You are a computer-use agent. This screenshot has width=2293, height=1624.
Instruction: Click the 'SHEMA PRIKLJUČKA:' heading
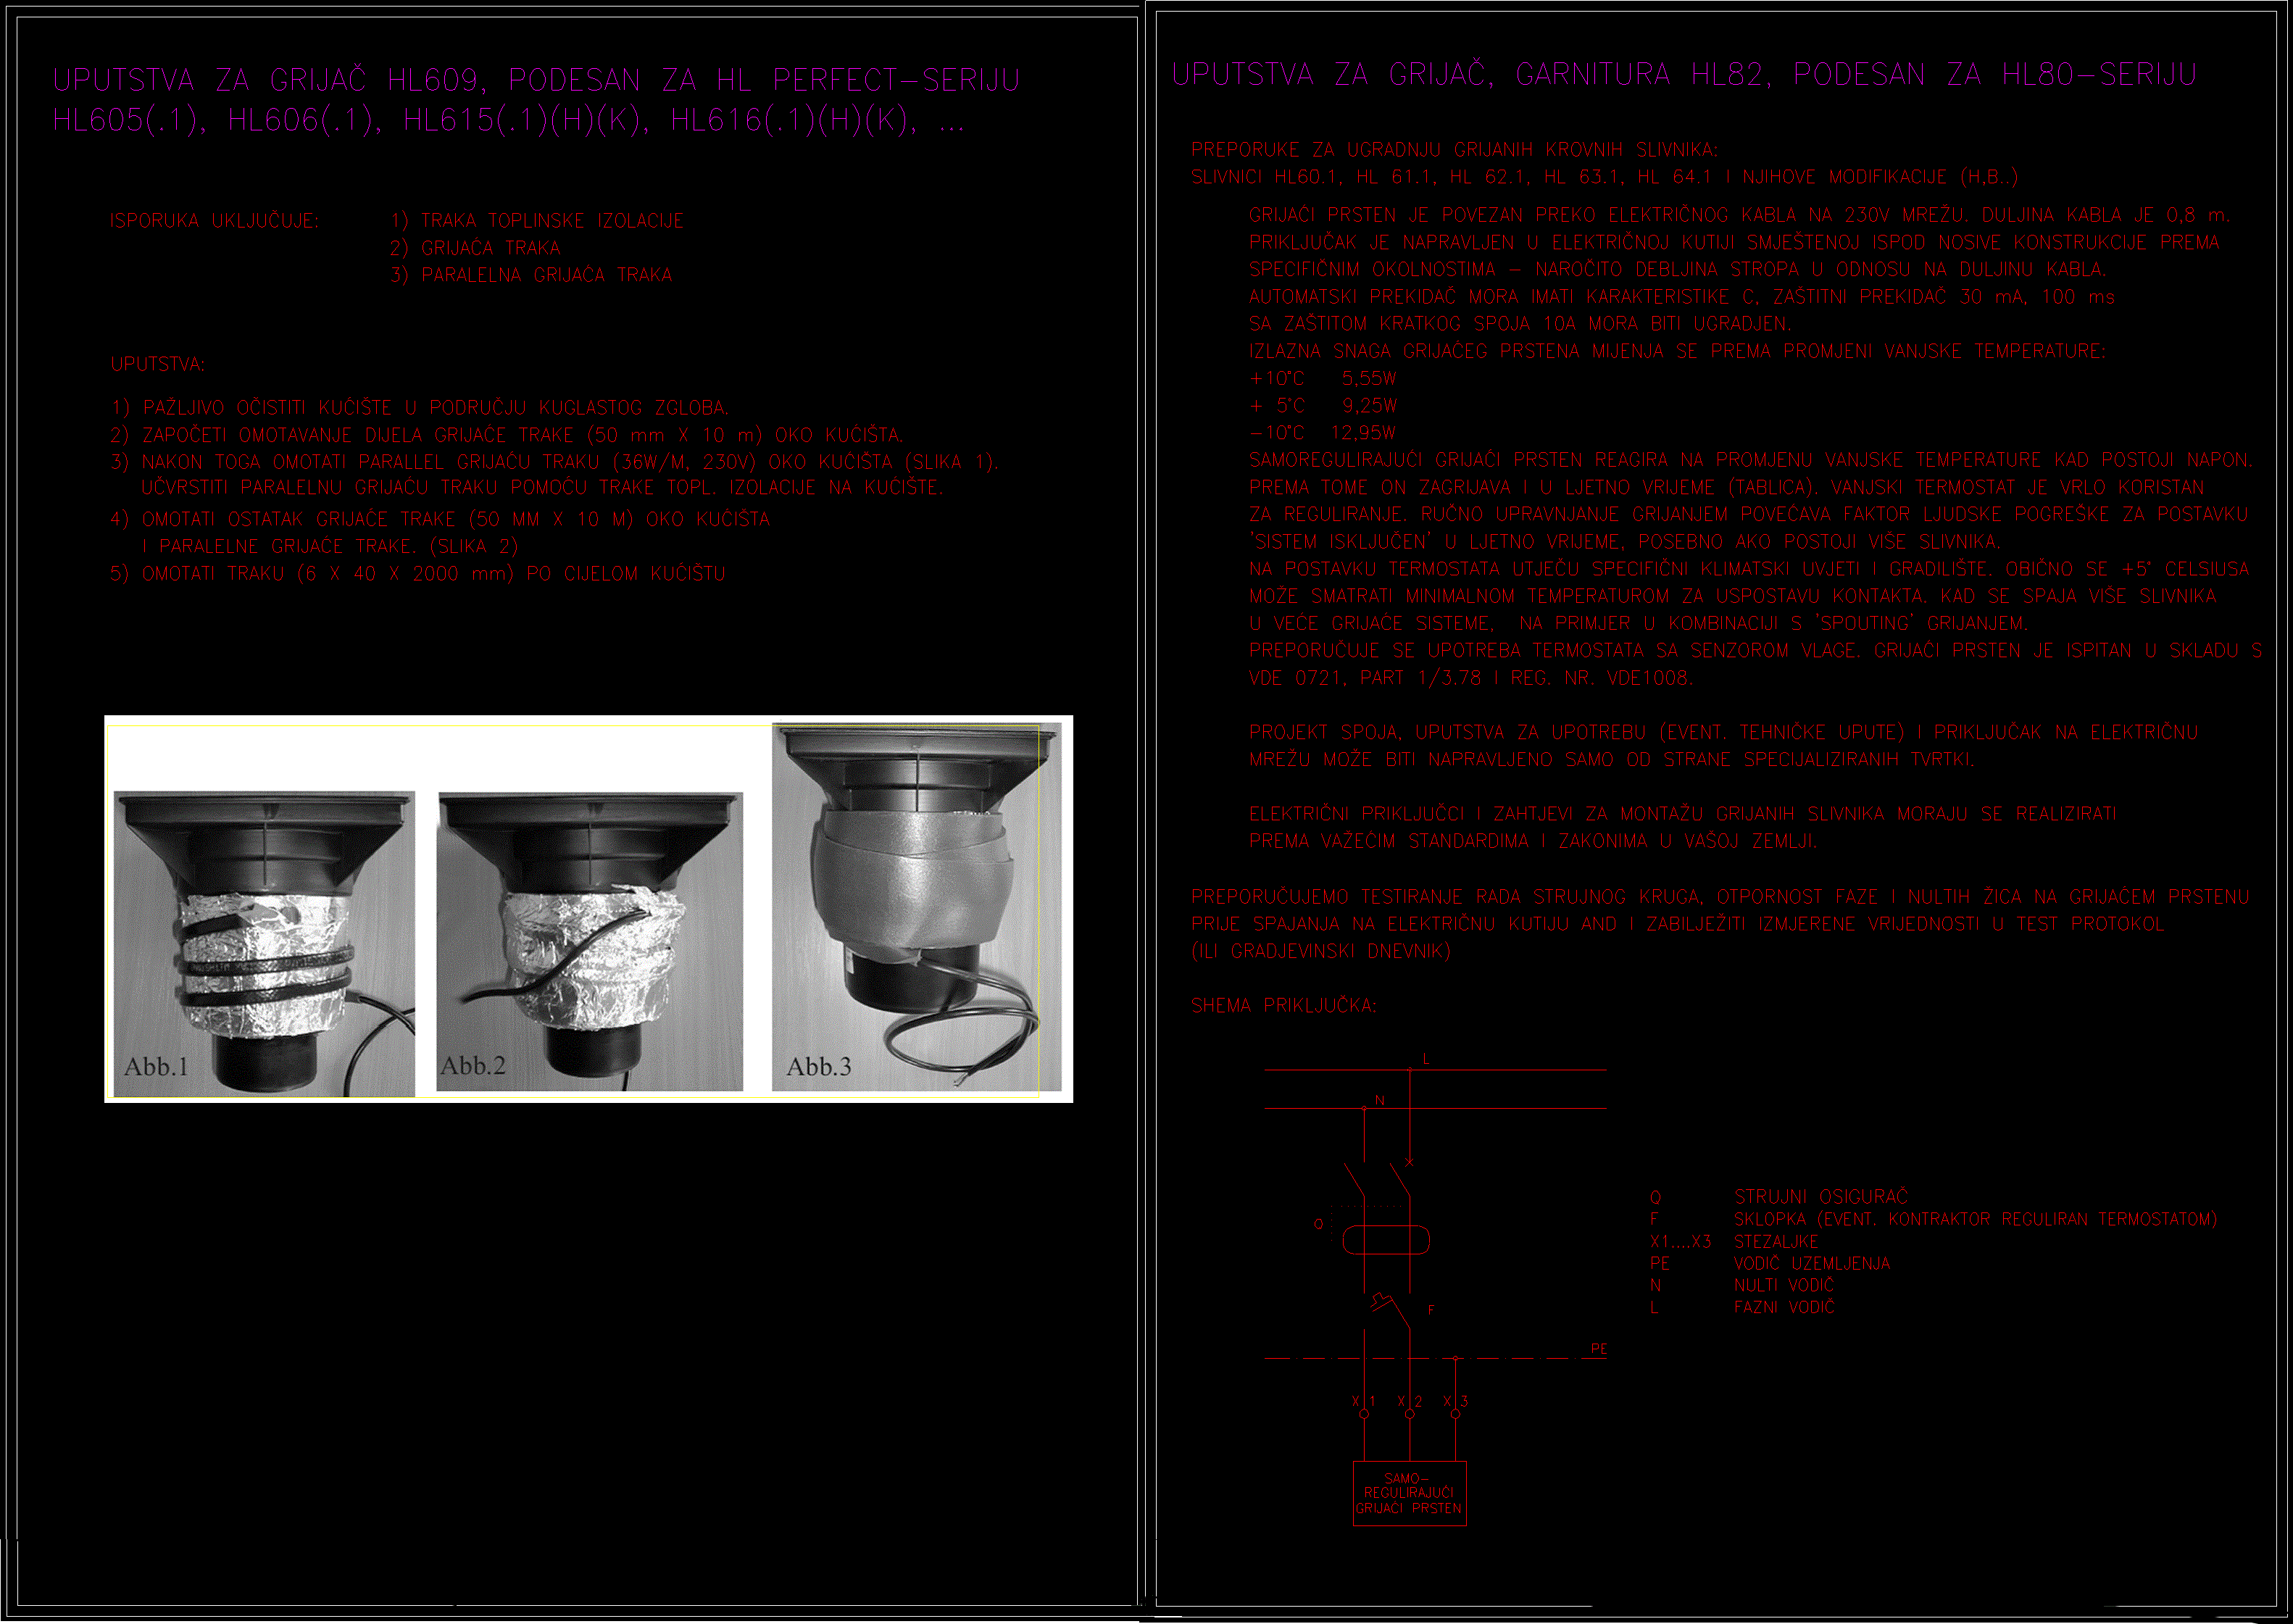click(x=1283, y=1006)
